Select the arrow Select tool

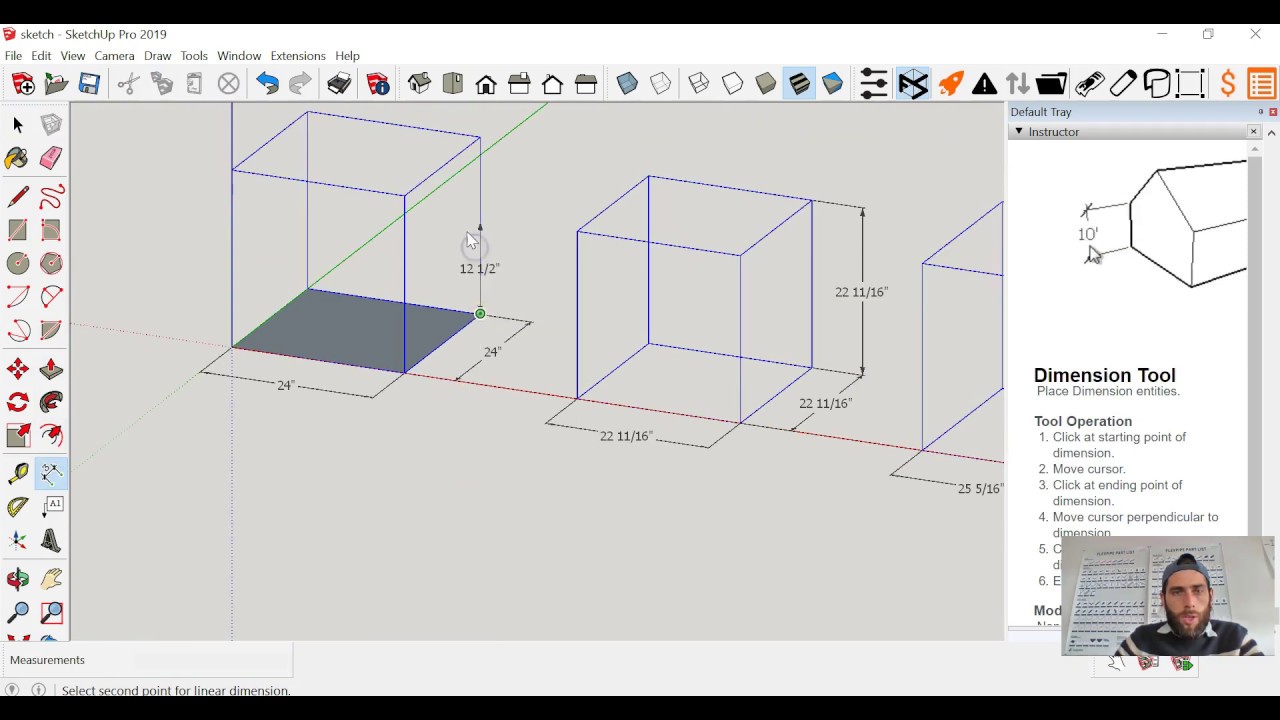pos(17,125)
